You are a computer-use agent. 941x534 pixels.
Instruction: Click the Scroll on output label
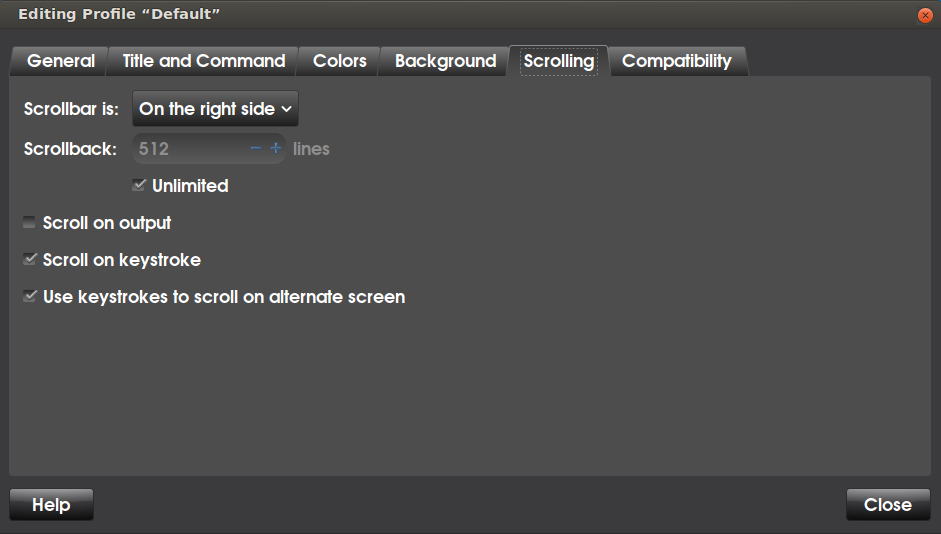pyautogui.click(x=107, y=223)
